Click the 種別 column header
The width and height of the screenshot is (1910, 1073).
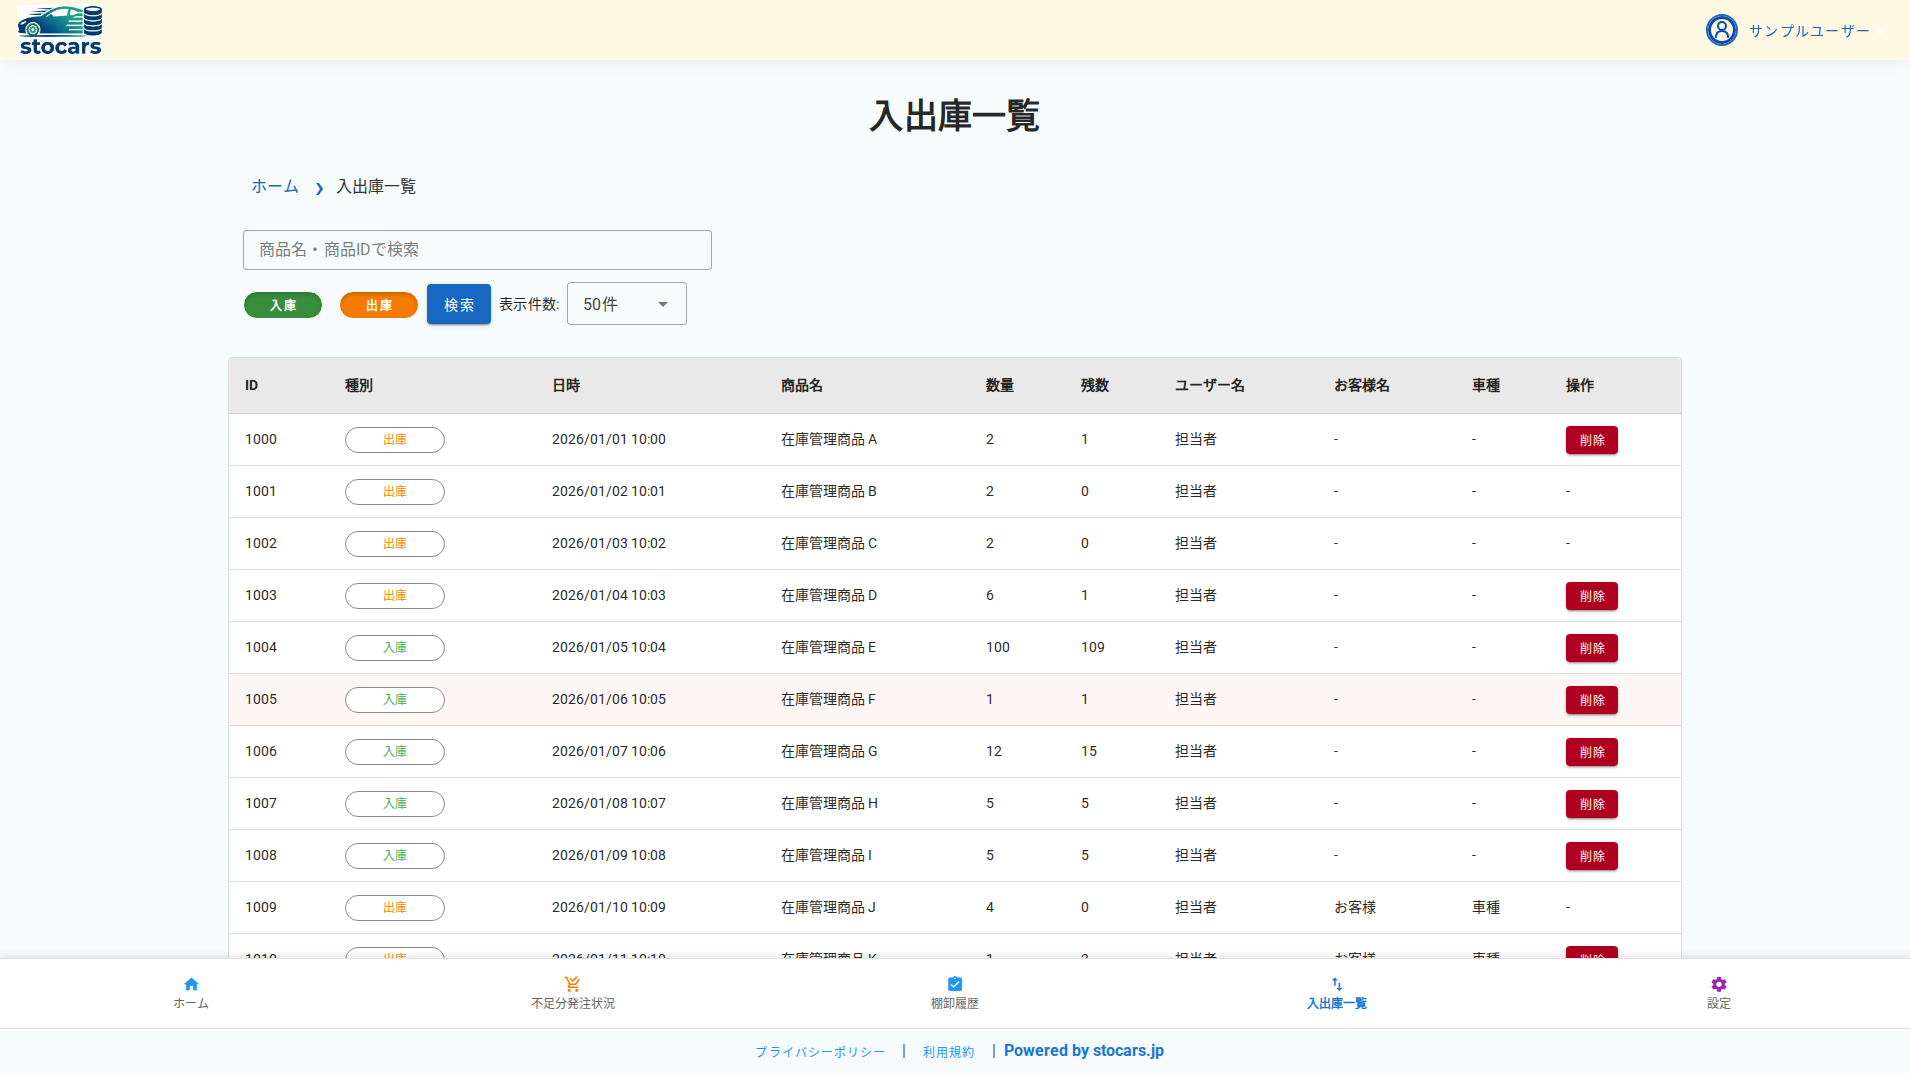[x=359, y=386]
